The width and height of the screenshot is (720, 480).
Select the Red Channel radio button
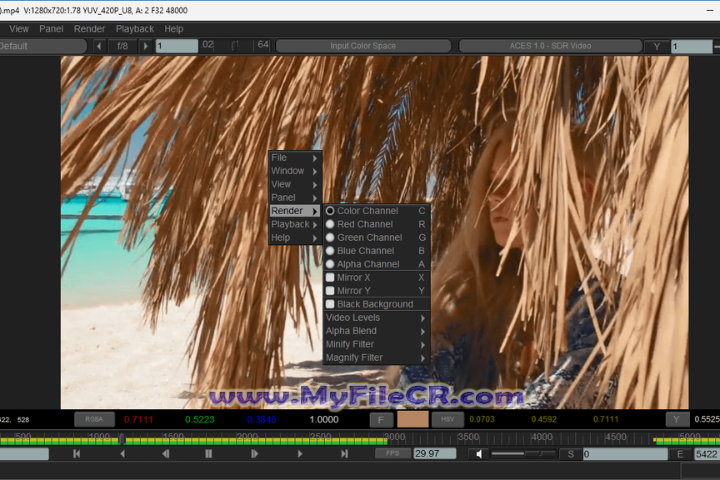(x=330, y=224)
